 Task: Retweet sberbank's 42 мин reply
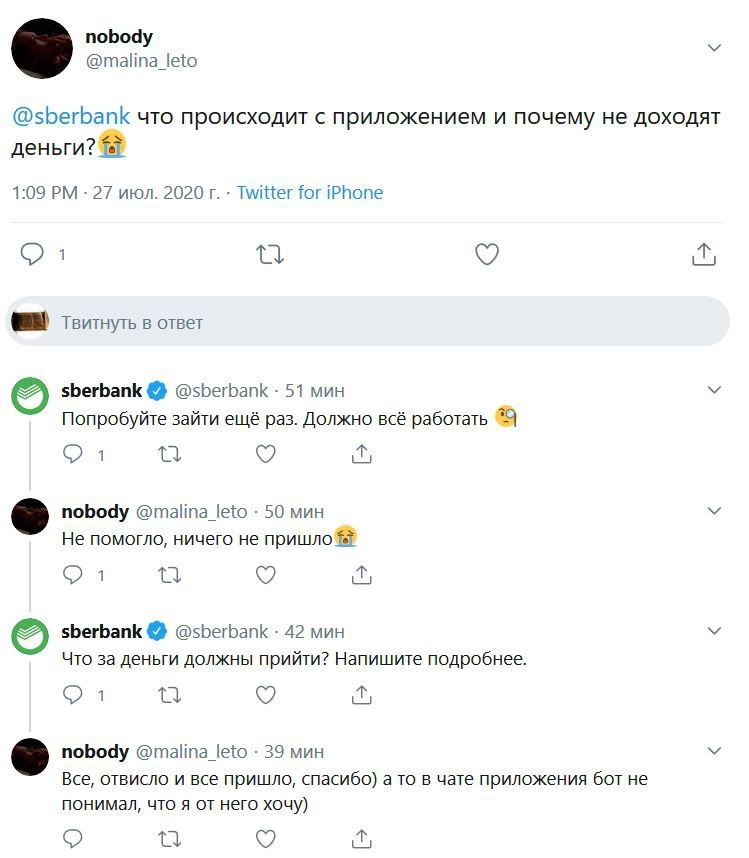pos(171,694)
